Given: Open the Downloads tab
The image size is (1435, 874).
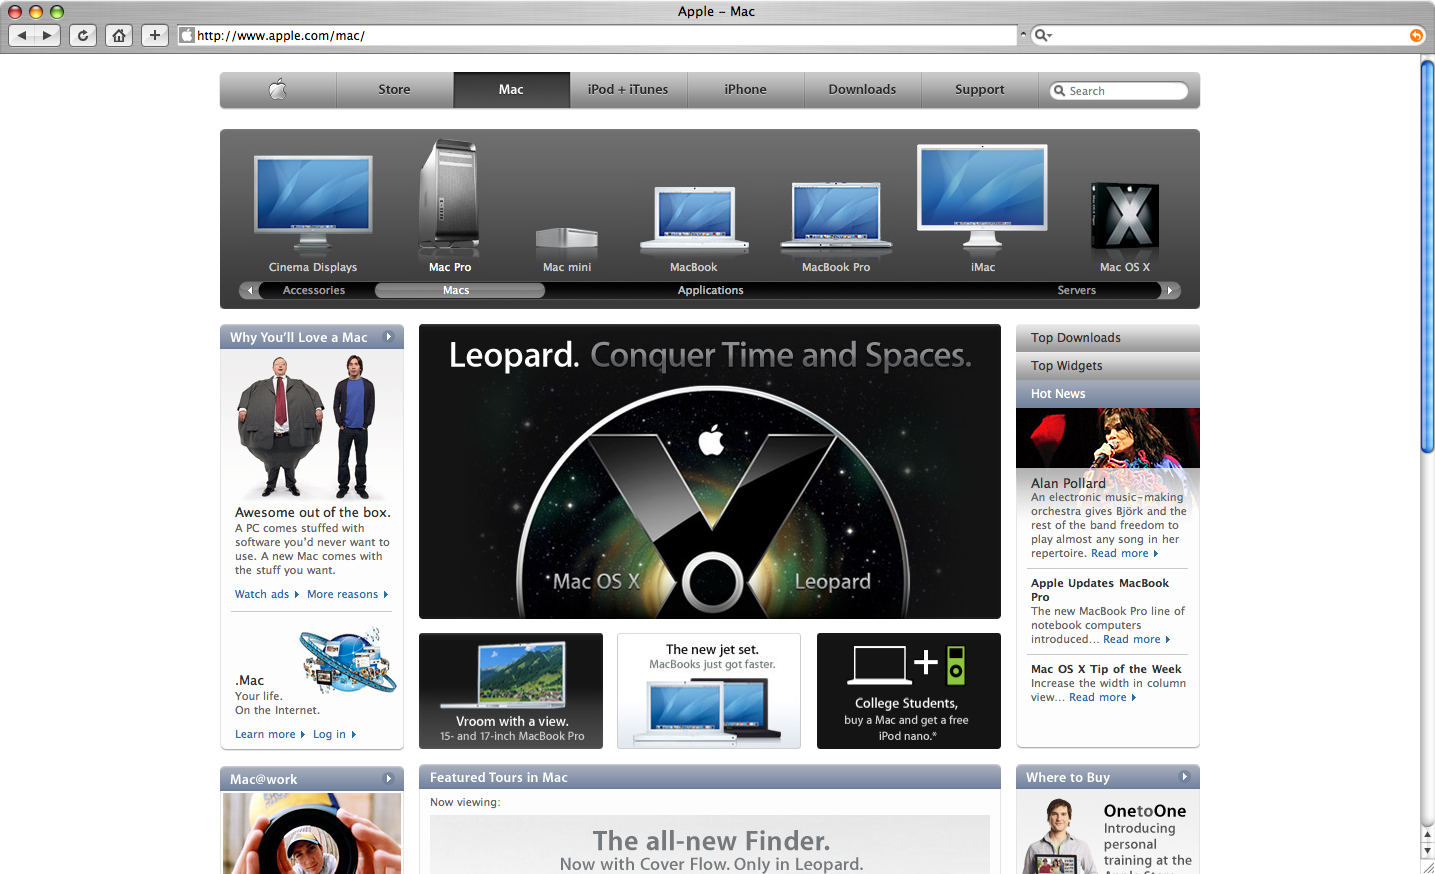Looking at the screenshot, I should pos(862,89).
